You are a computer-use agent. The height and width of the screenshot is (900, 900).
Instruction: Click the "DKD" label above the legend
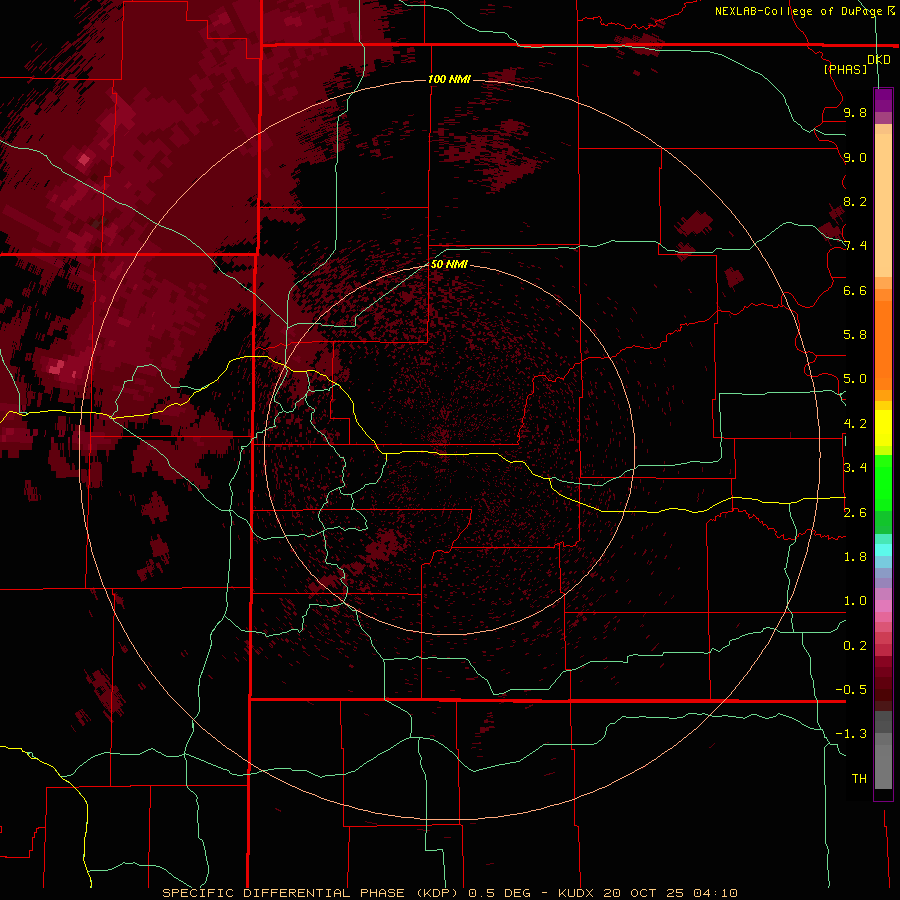(x=879, y=59)
